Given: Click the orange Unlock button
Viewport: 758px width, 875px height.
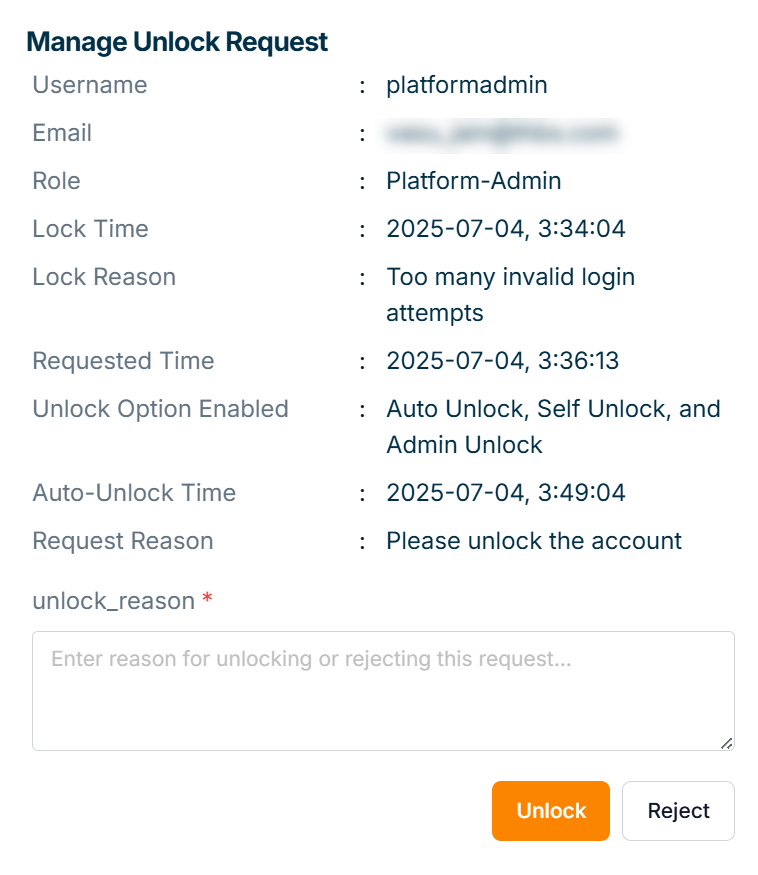Looking at the screenshot, I should tap(550, 811).
